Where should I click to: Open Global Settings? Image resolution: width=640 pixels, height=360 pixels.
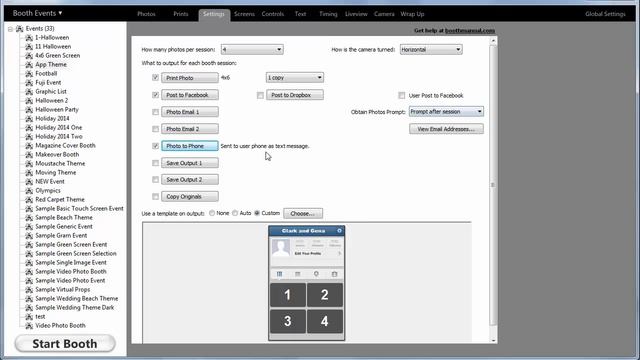(605, 14)
